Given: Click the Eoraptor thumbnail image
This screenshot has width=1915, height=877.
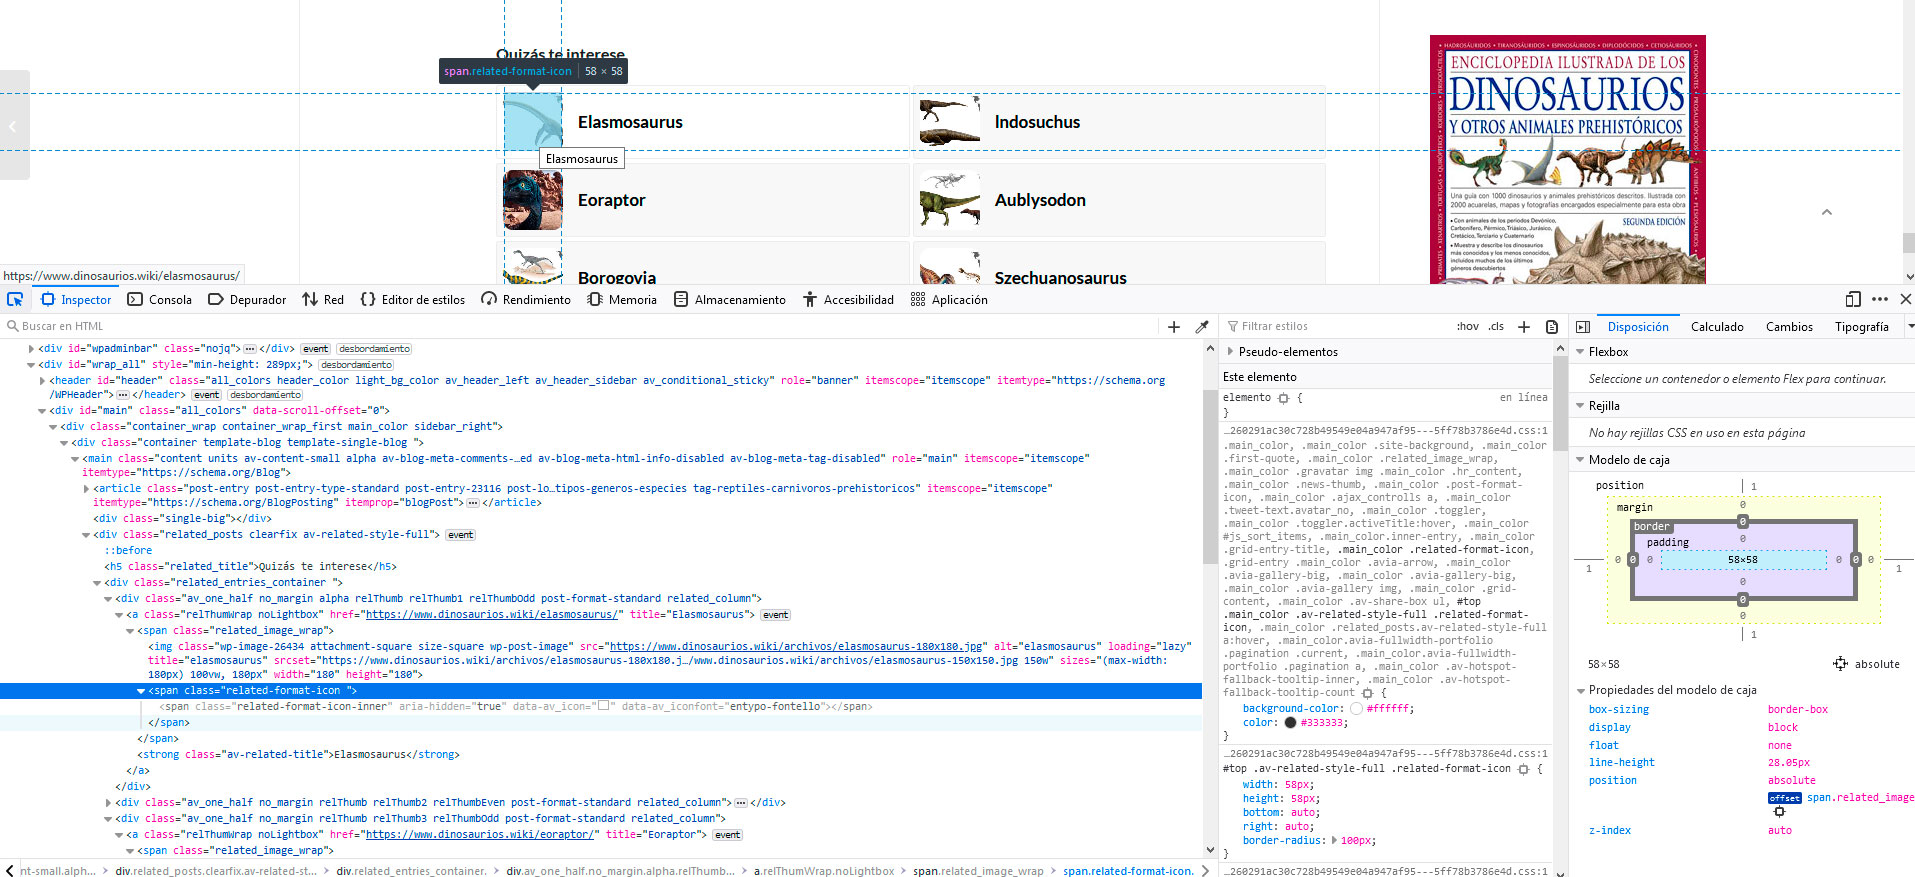Looking at the screenshot, I should point(533,200).
